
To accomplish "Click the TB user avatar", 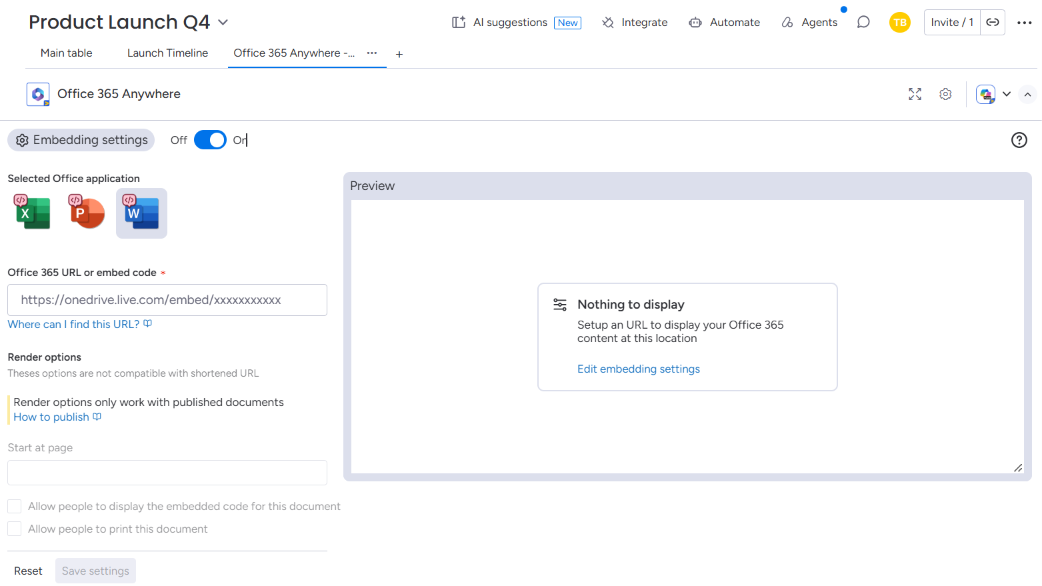I will click(x=900, y=23).
